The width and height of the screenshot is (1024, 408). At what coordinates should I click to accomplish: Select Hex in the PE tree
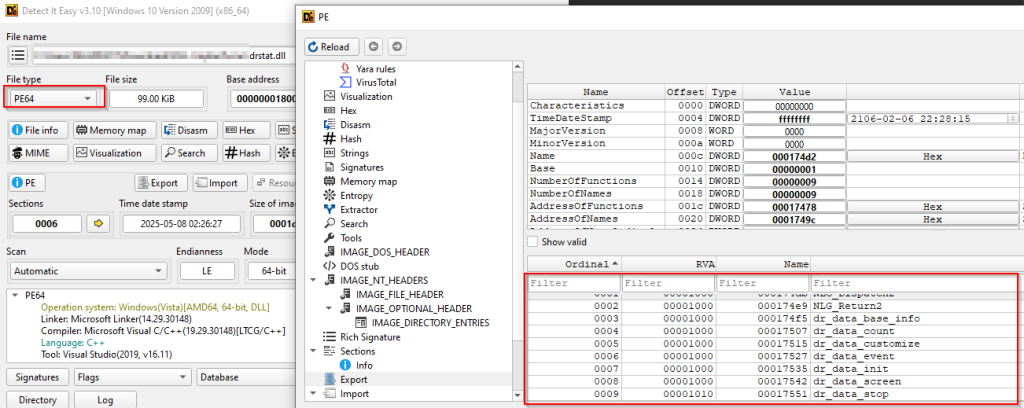(348, 111)
